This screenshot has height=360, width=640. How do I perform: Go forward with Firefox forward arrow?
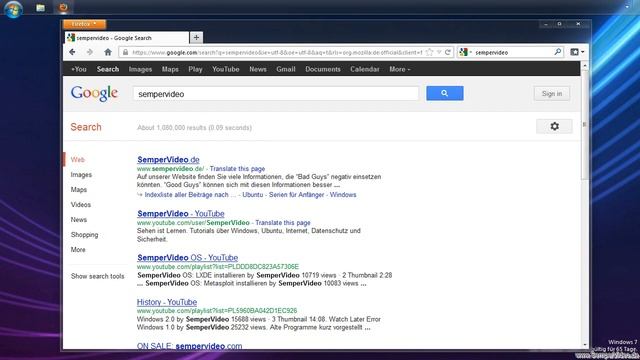tap(89, 52)
